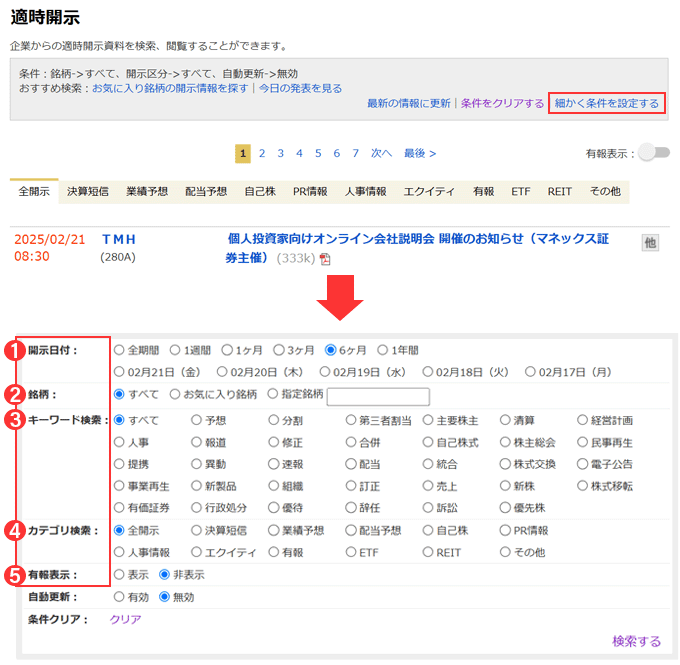Select 3ヶ月 date range radio
This screenshot has width=680, height=665.
(279, 350)
